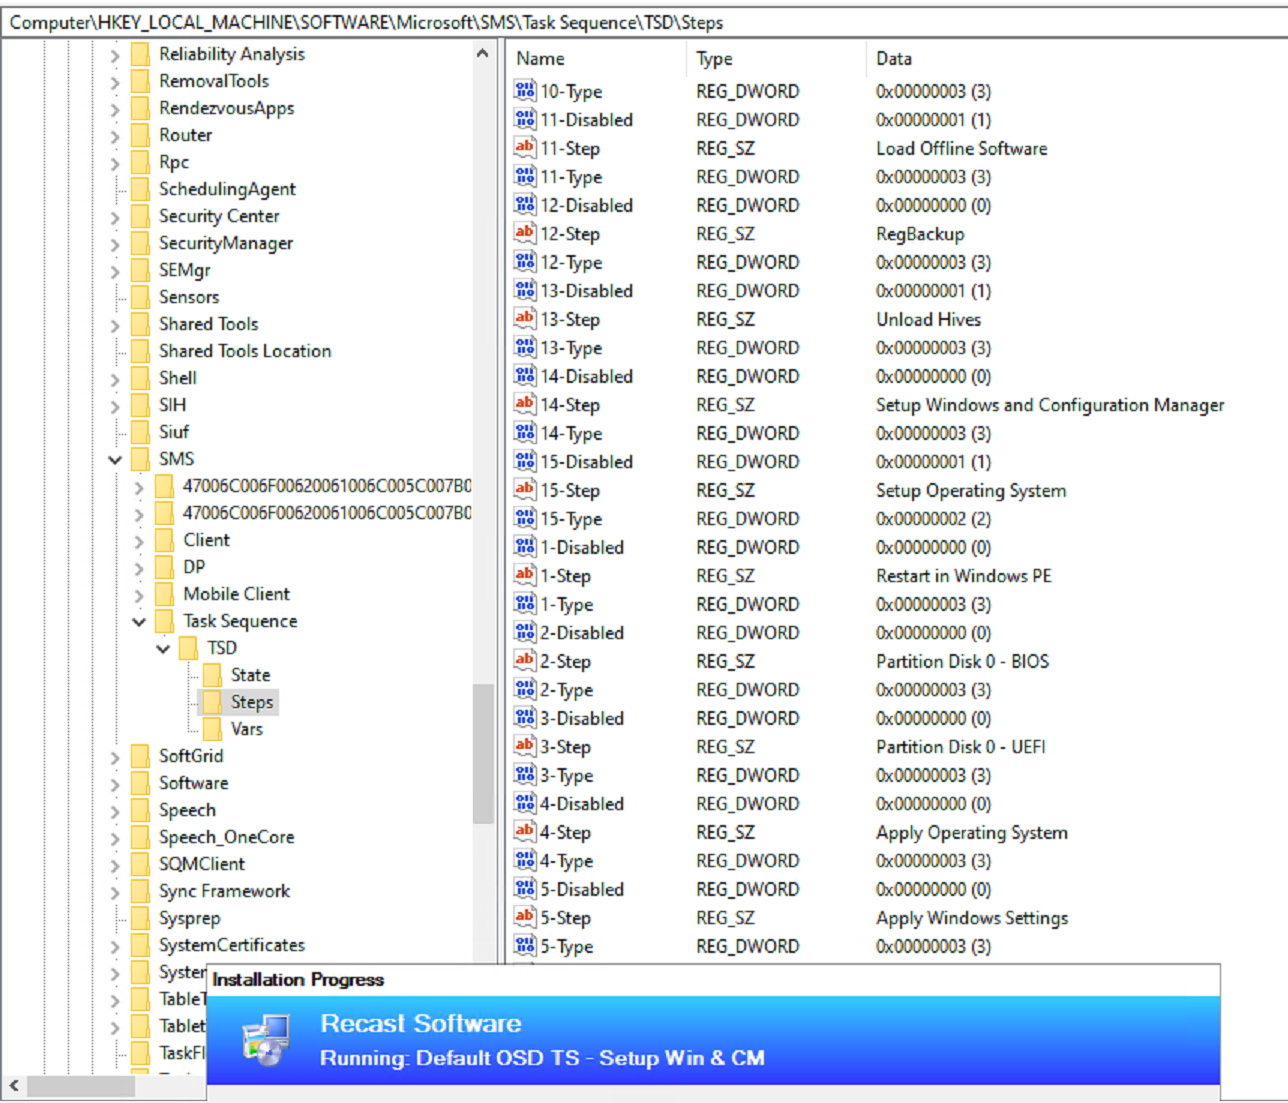
Task: Click the tree pane scroll up arrow
Action: (x=483, y=54)
